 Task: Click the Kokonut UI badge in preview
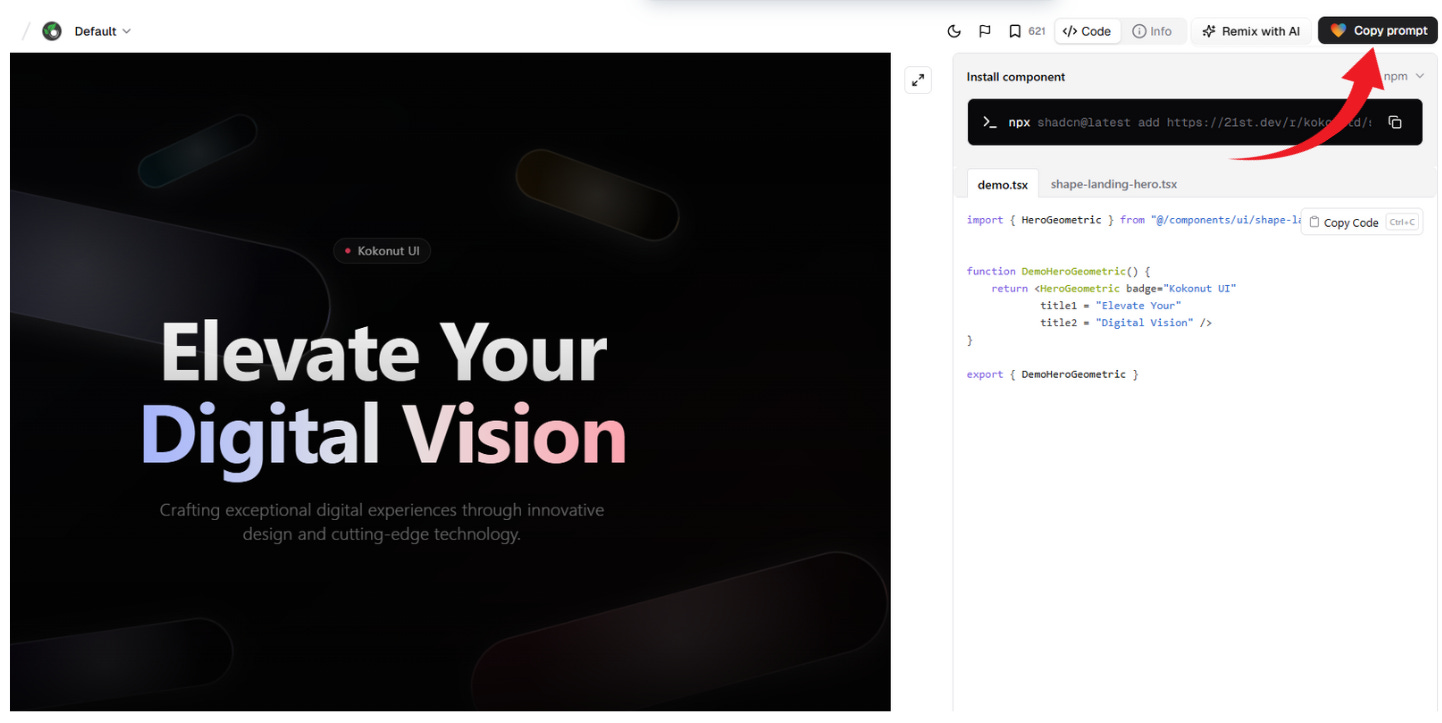coord(381,251)
